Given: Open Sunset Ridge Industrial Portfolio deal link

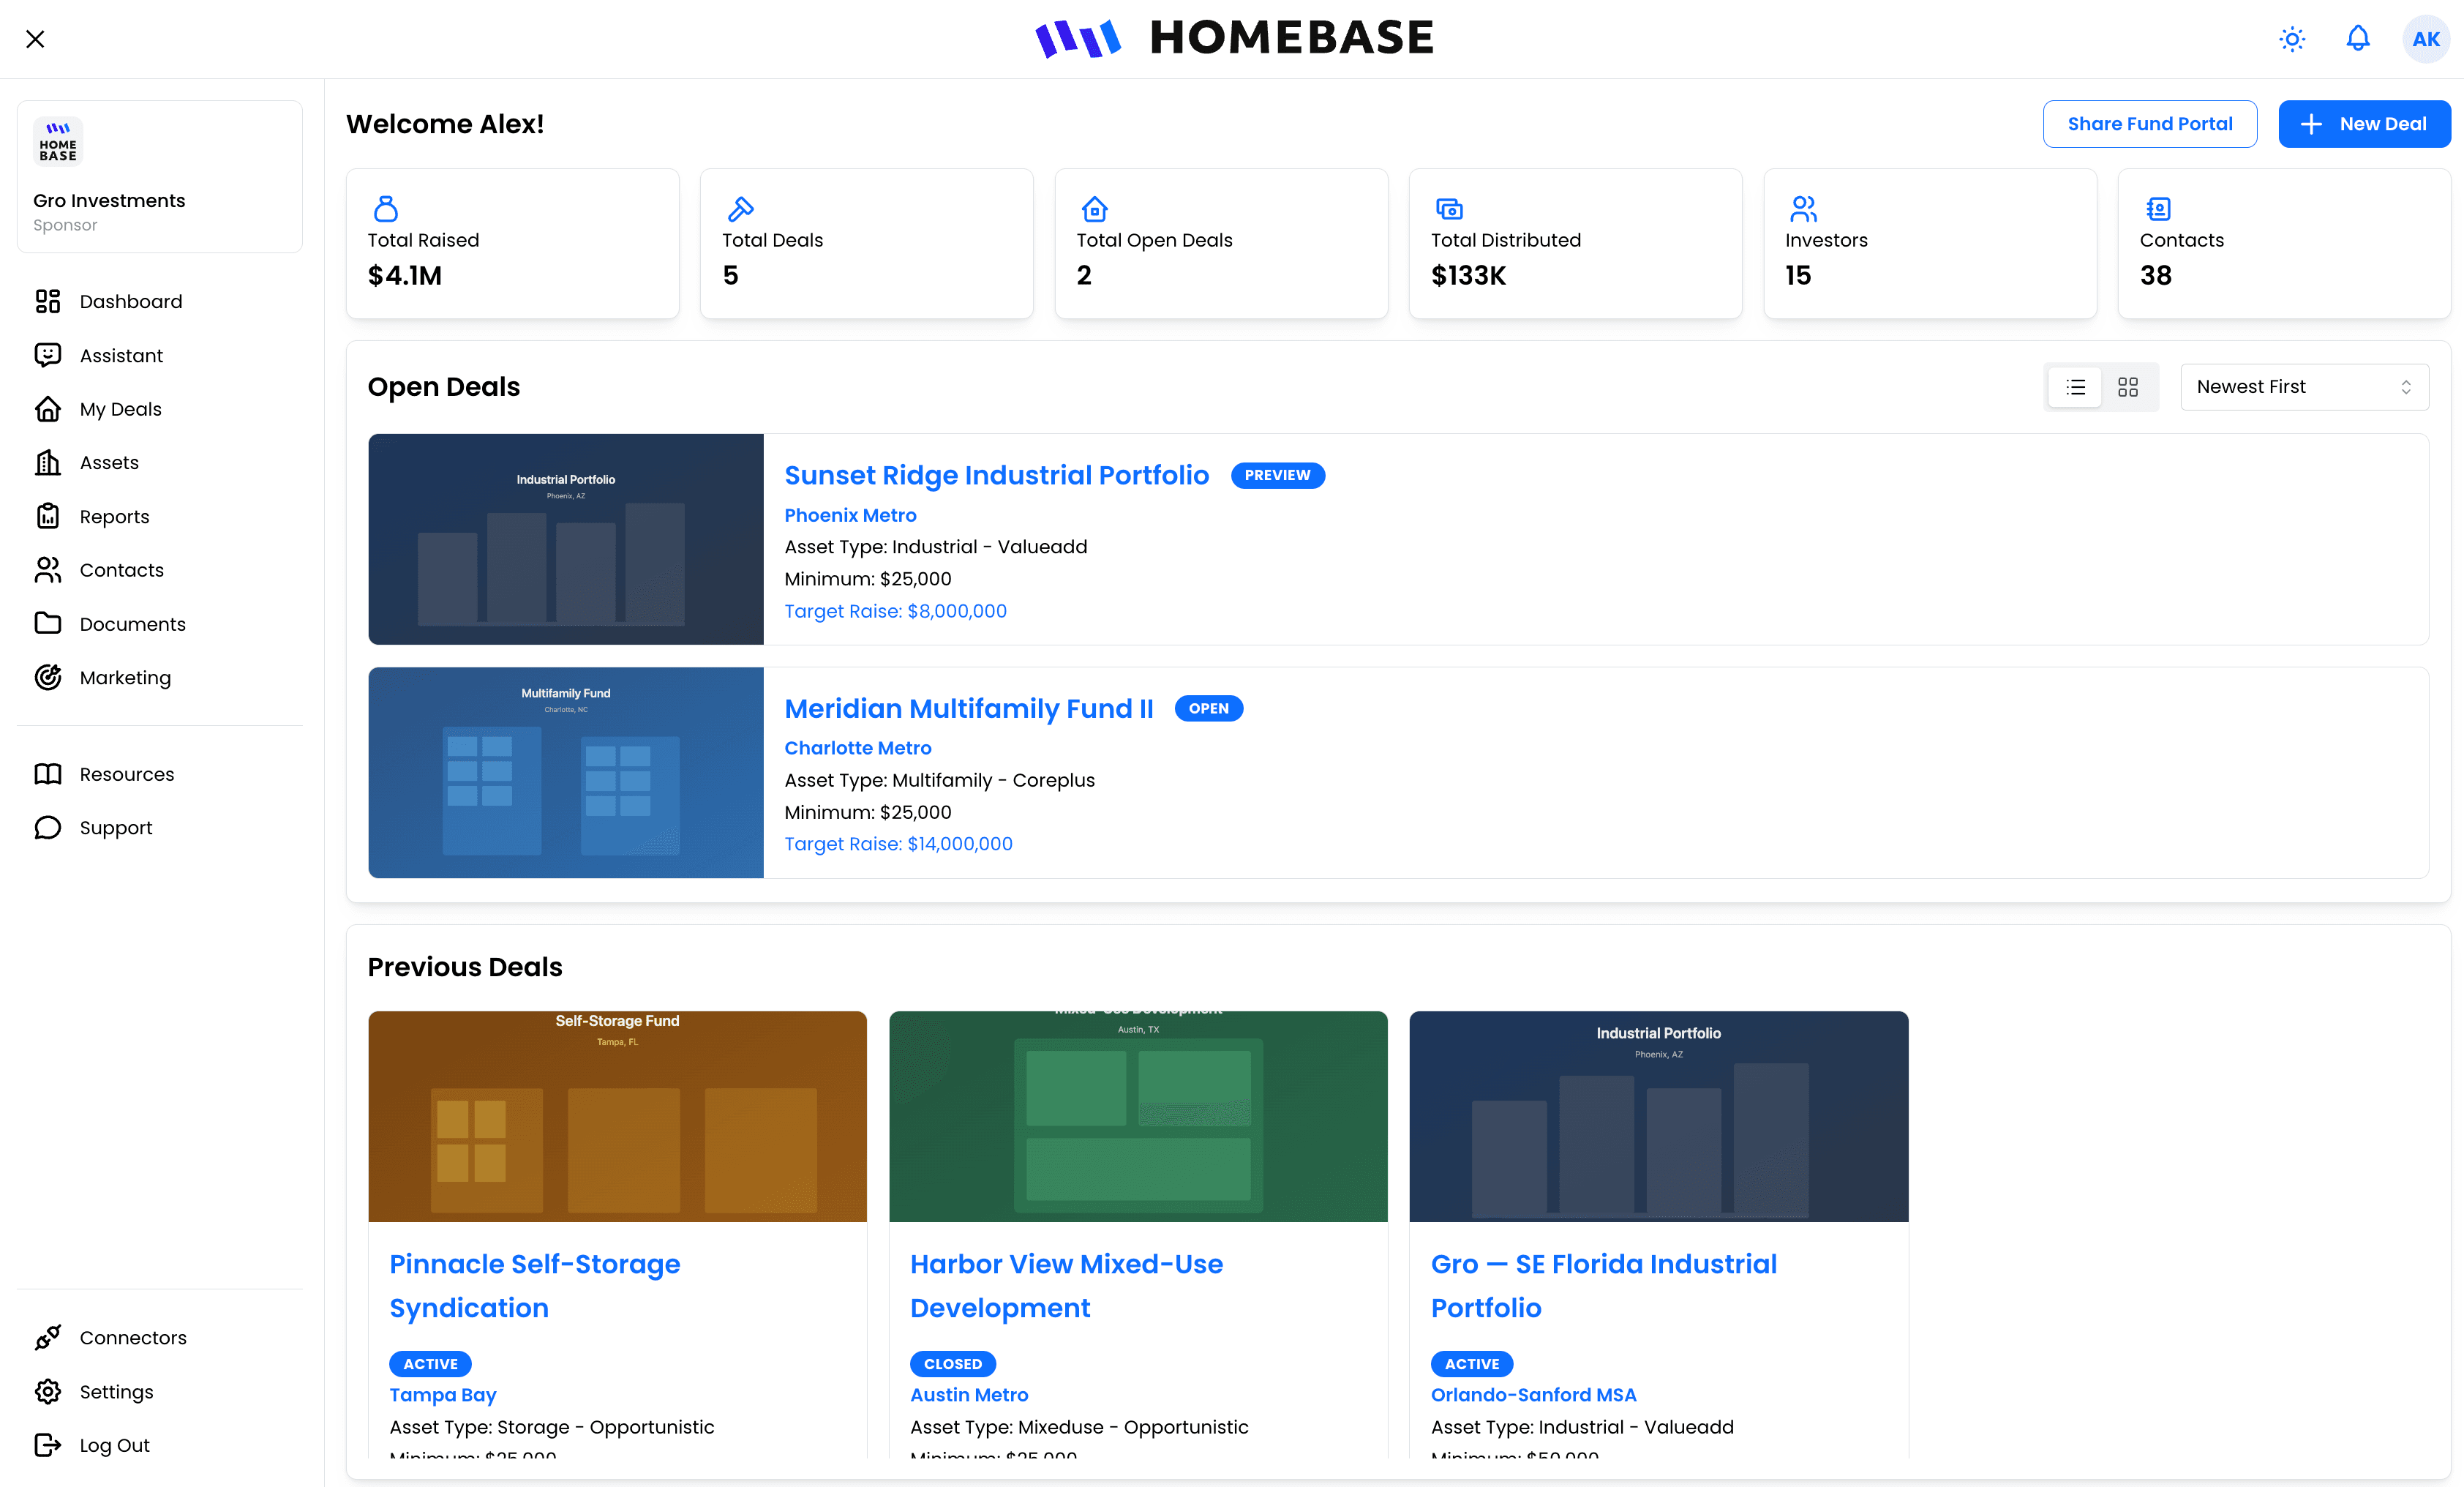Looking at the screenshot, I should click(996, 475).
